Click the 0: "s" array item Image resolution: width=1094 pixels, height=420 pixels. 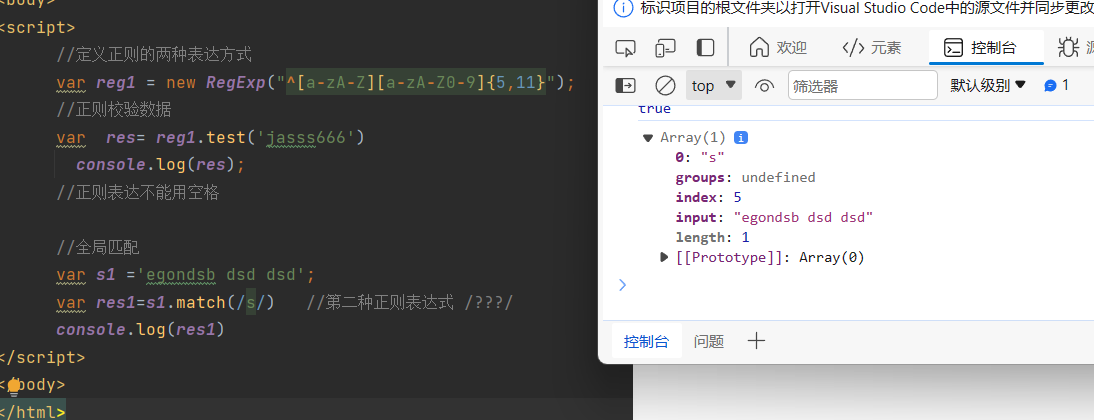click(x=700, y=157)
